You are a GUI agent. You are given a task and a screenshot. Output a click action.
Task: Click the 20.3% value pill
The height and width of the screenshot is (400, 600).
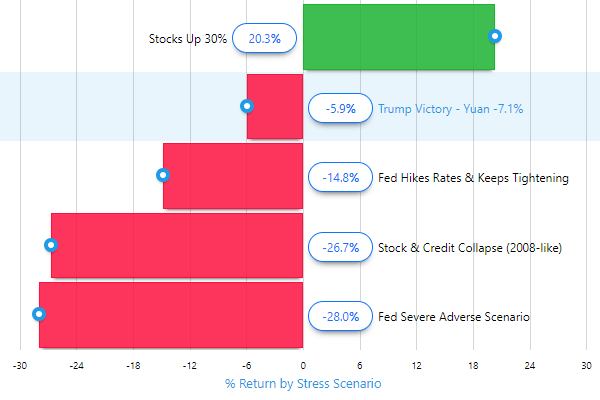264,39
